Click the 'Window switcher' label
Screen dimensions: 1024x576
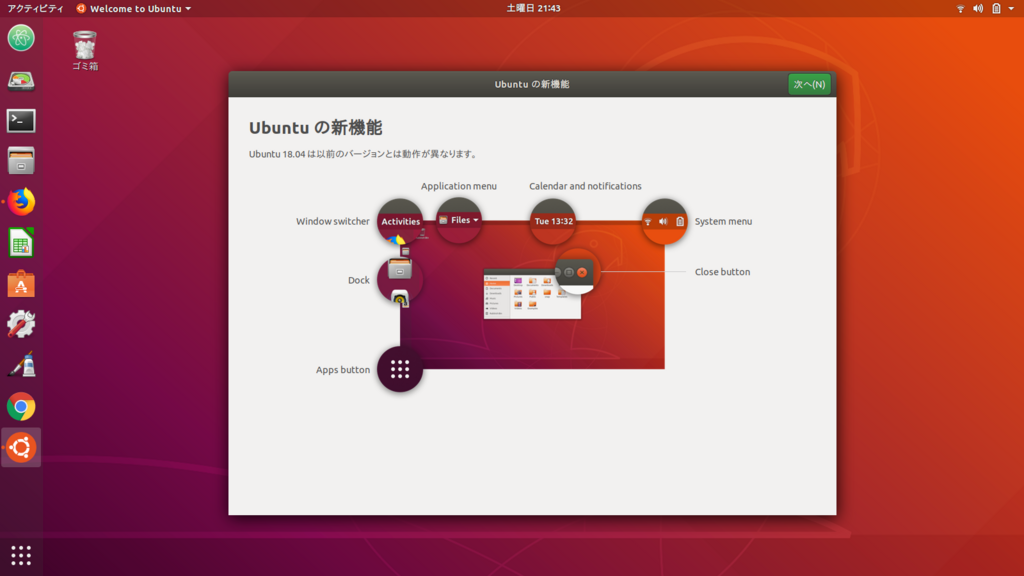point(332,221)
